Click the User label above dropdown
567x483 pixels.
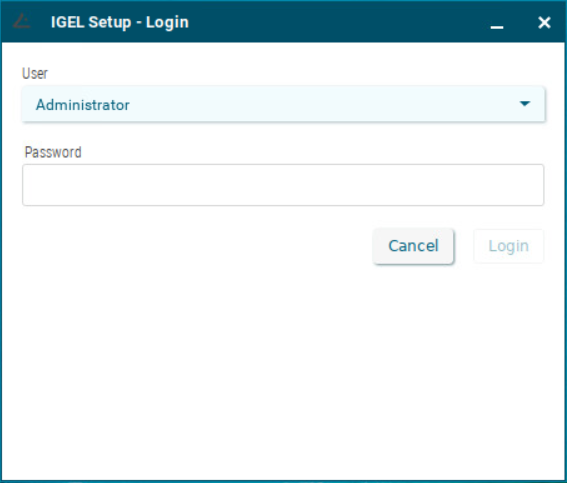35,73
